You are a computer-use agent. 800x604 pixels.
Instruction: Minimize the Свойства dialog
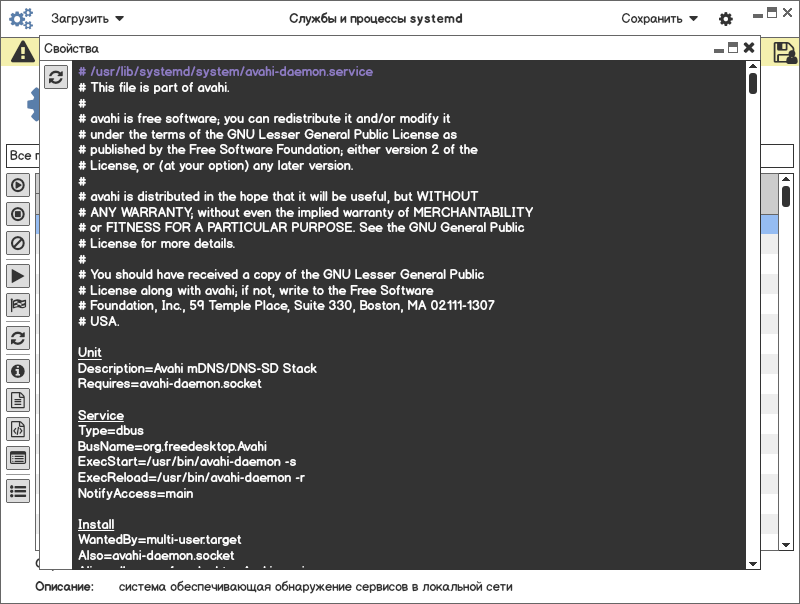click(x=718, y=50)
